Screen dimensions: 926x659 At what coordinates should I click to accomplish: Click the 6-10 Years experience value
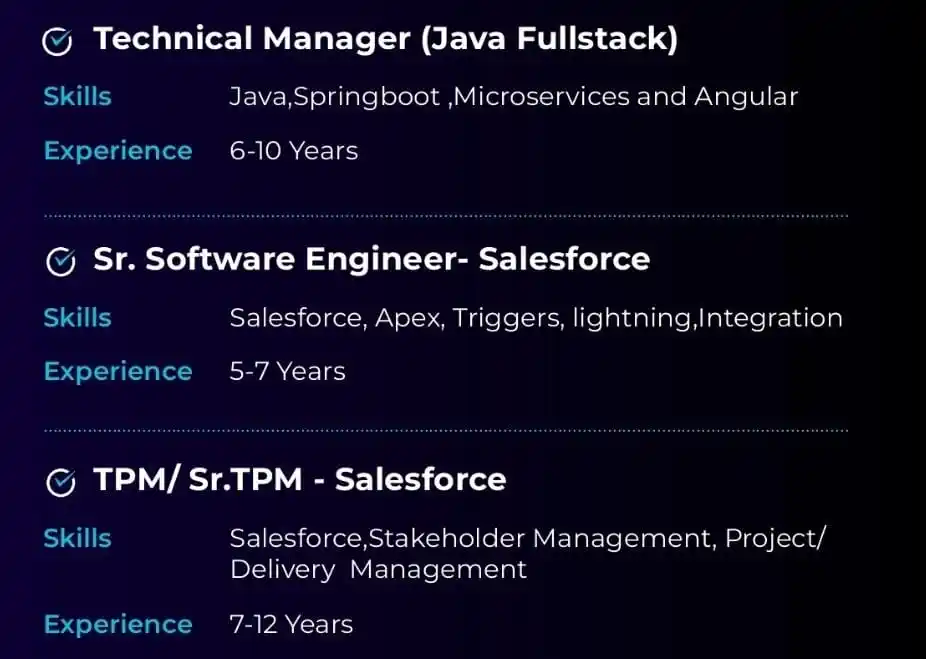(x=294, y=151)
